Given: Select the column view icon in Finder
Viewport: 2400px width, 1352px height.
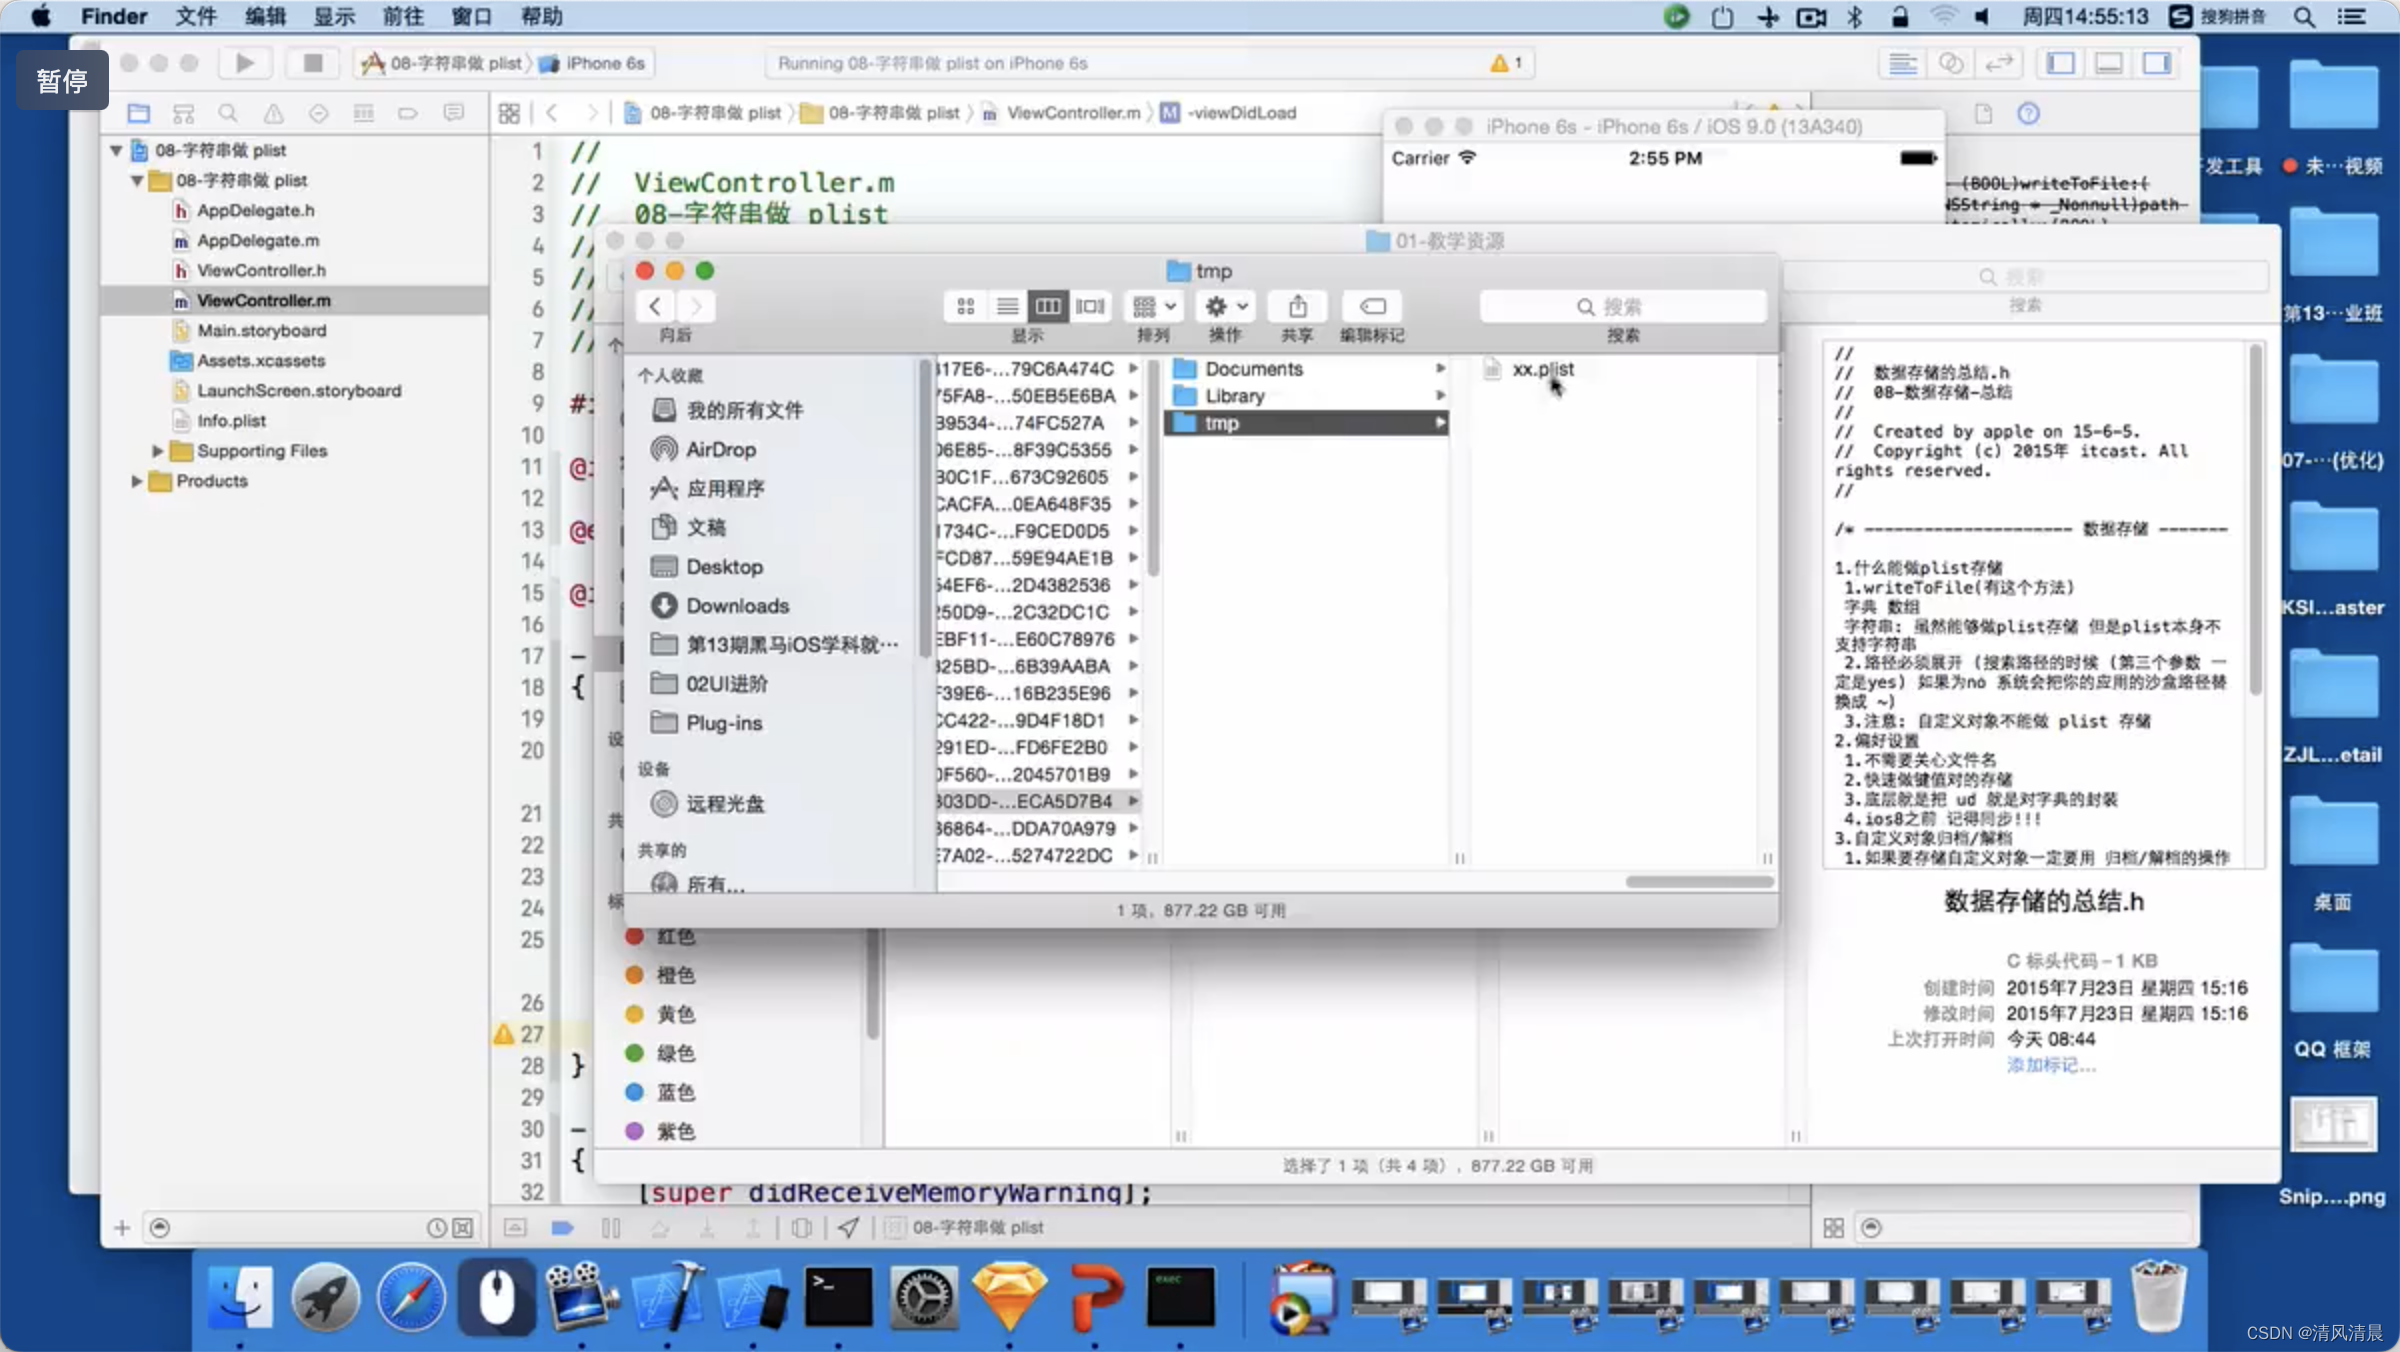Looking at the screenshot, I should pyautogui.click(x=1048, y=307).
